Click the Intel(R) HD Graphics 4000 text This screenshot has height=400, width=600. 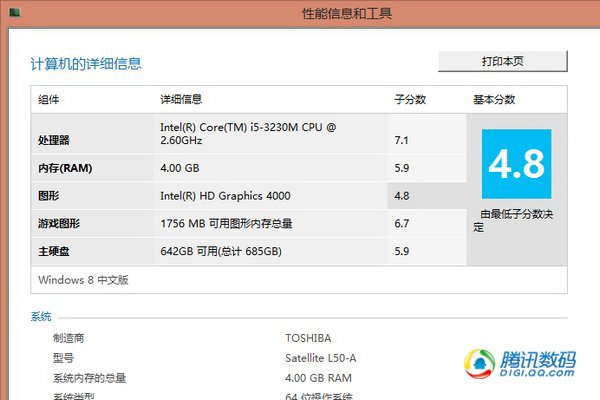point(225,196)
